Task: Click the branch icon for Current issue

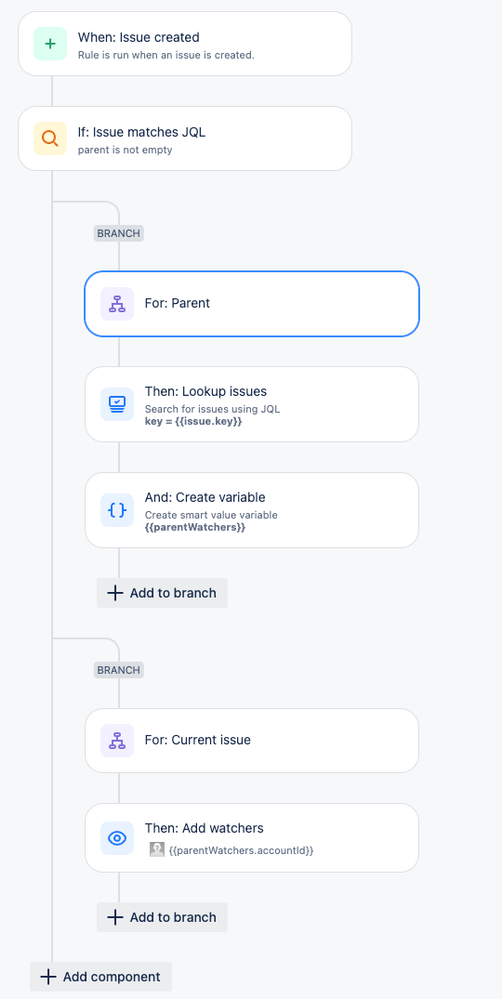Action: [x=117, y=740]
